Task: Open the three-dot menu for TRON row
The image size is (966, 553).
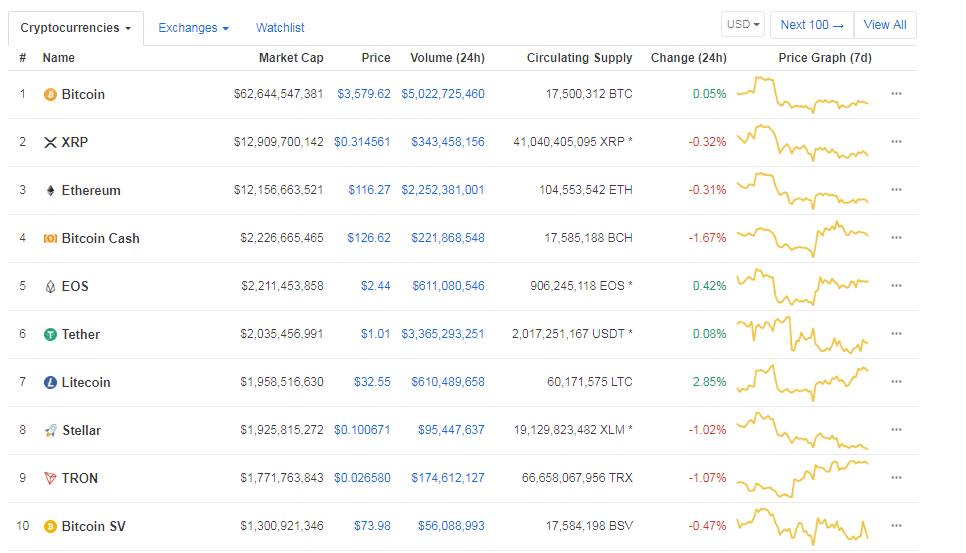Action: pos(896,478)
